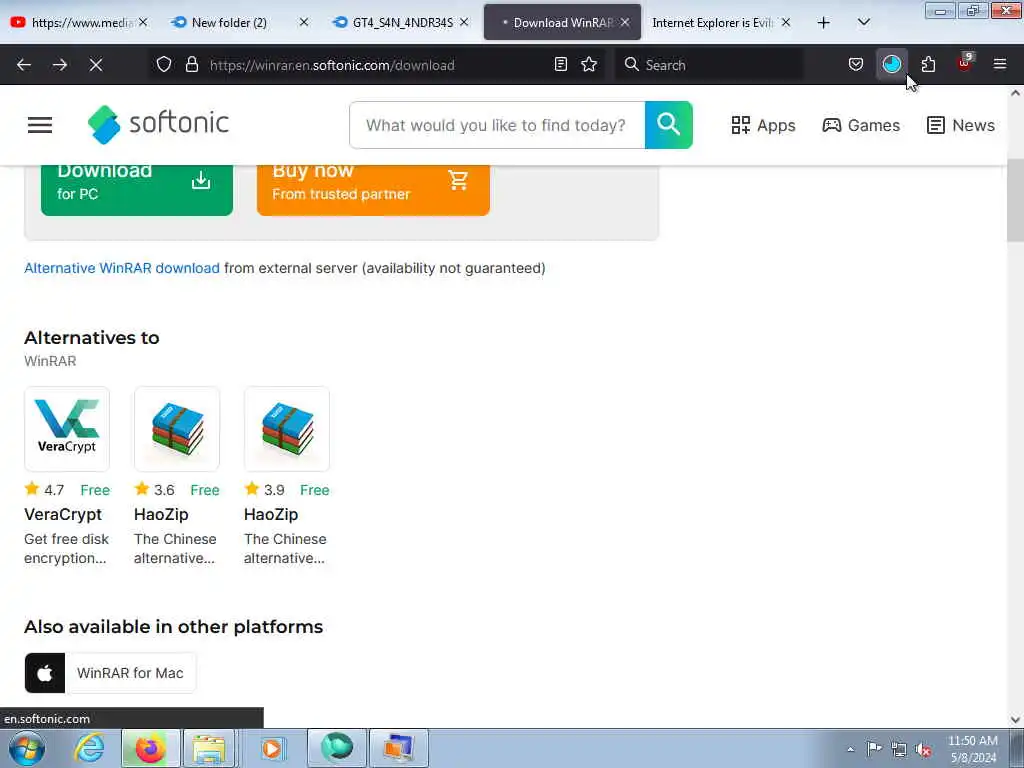Screen dimensions: 1024x768
Task: Click the scrollbar down arrow
Action: (1015, 720)
